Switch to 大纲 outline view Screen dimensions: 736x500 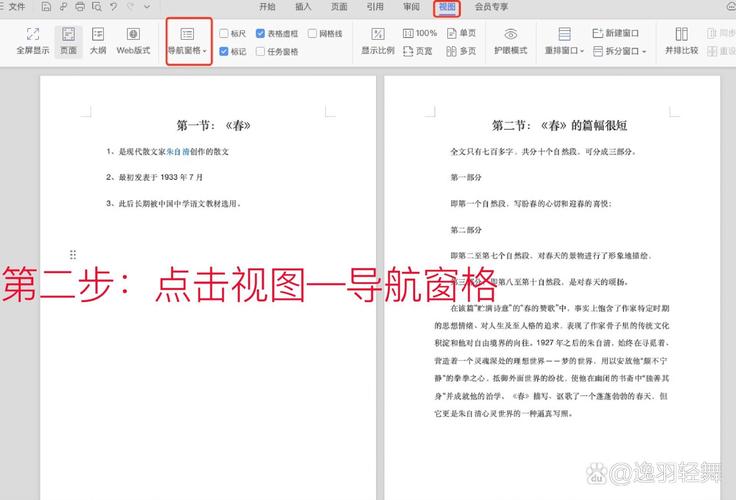(x=98, y=41)
